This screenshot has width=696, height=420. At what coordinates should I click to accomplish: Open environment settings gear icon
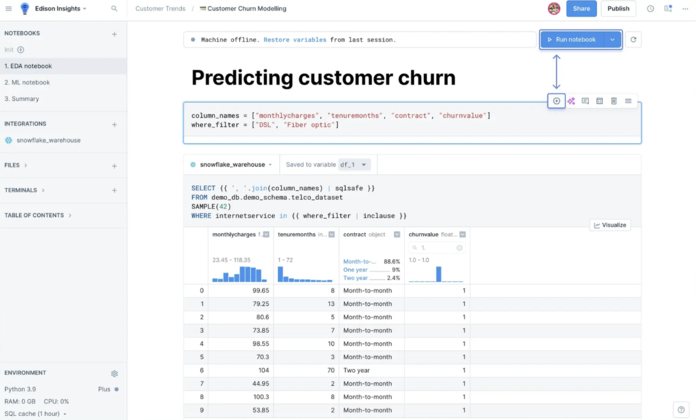coord(114,373)
